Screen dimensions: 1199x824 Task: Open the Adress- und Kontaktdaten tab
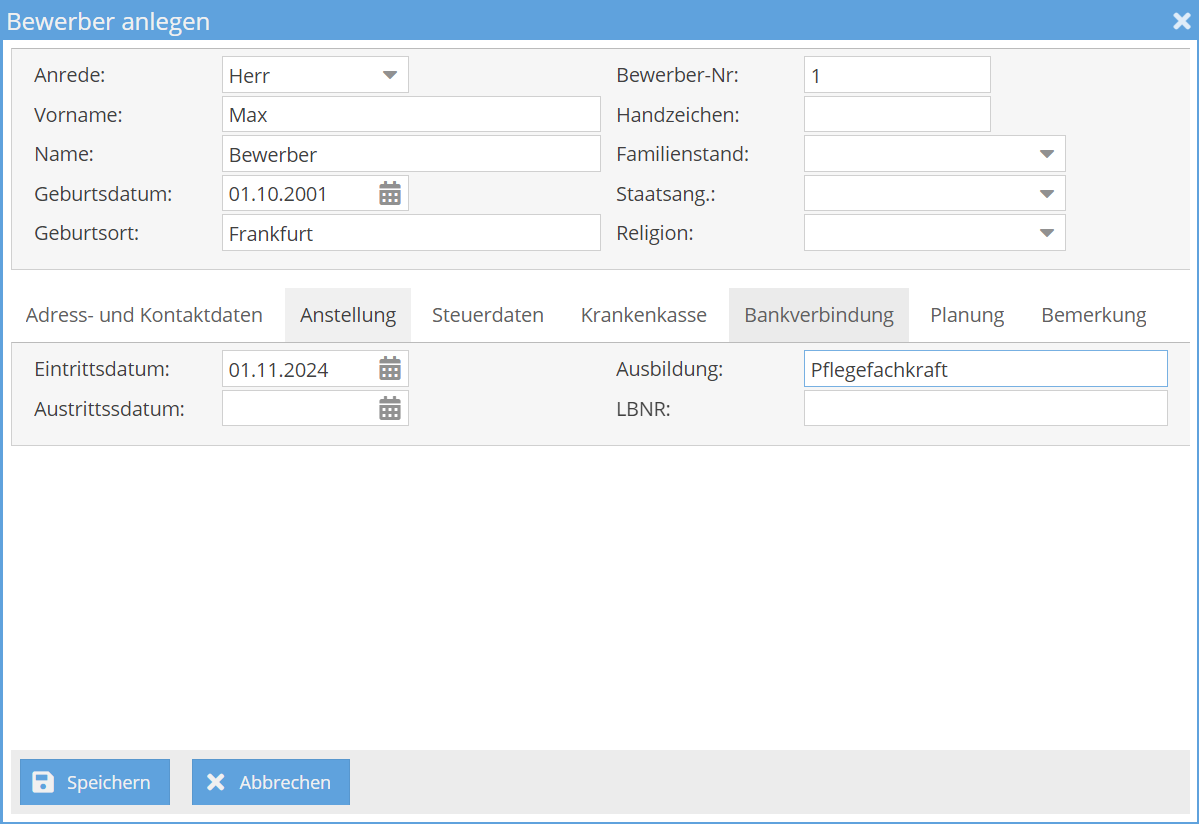[143, 314]
